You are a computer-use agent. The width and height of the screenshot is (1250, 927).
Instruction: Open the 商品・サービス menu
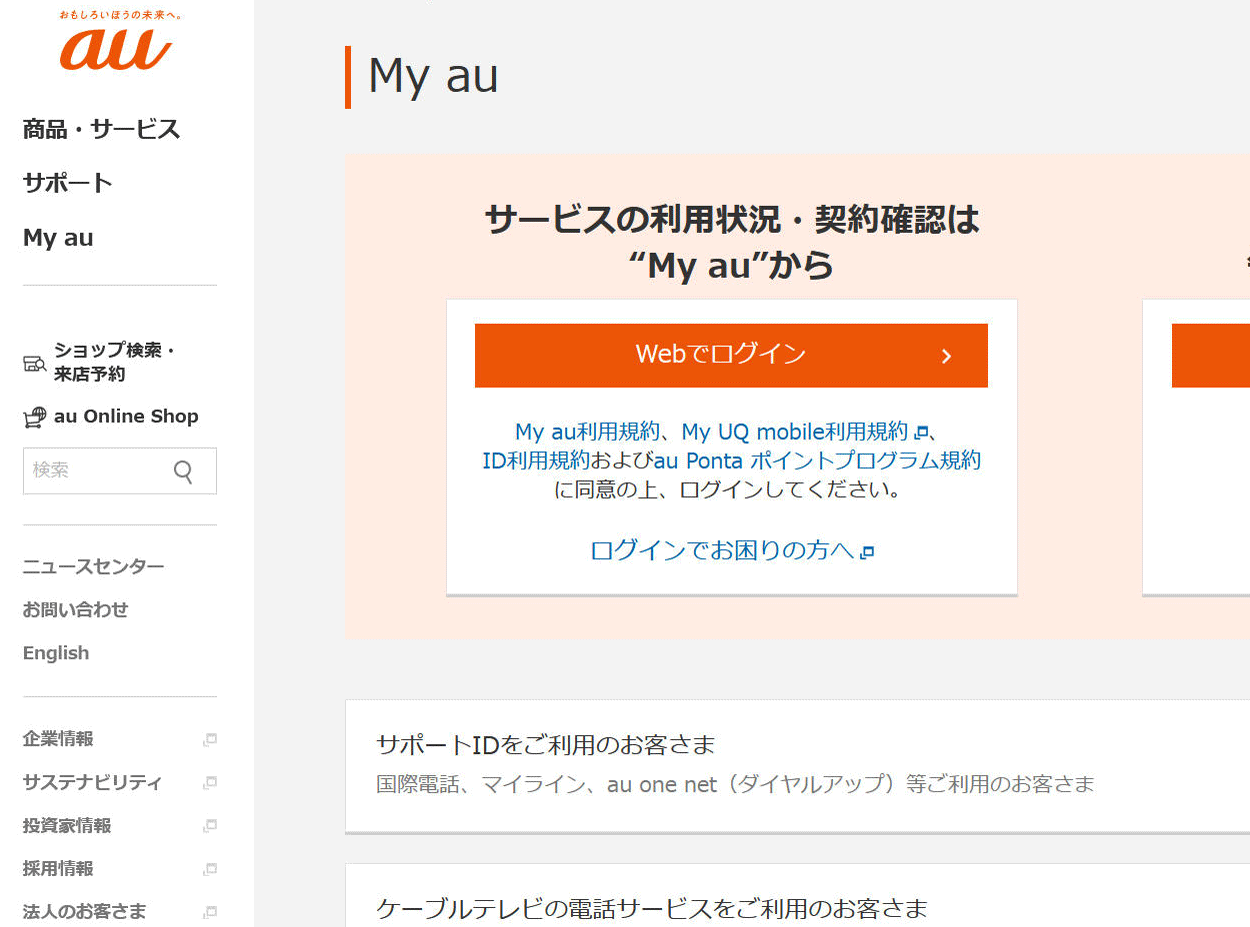point(101,129)
